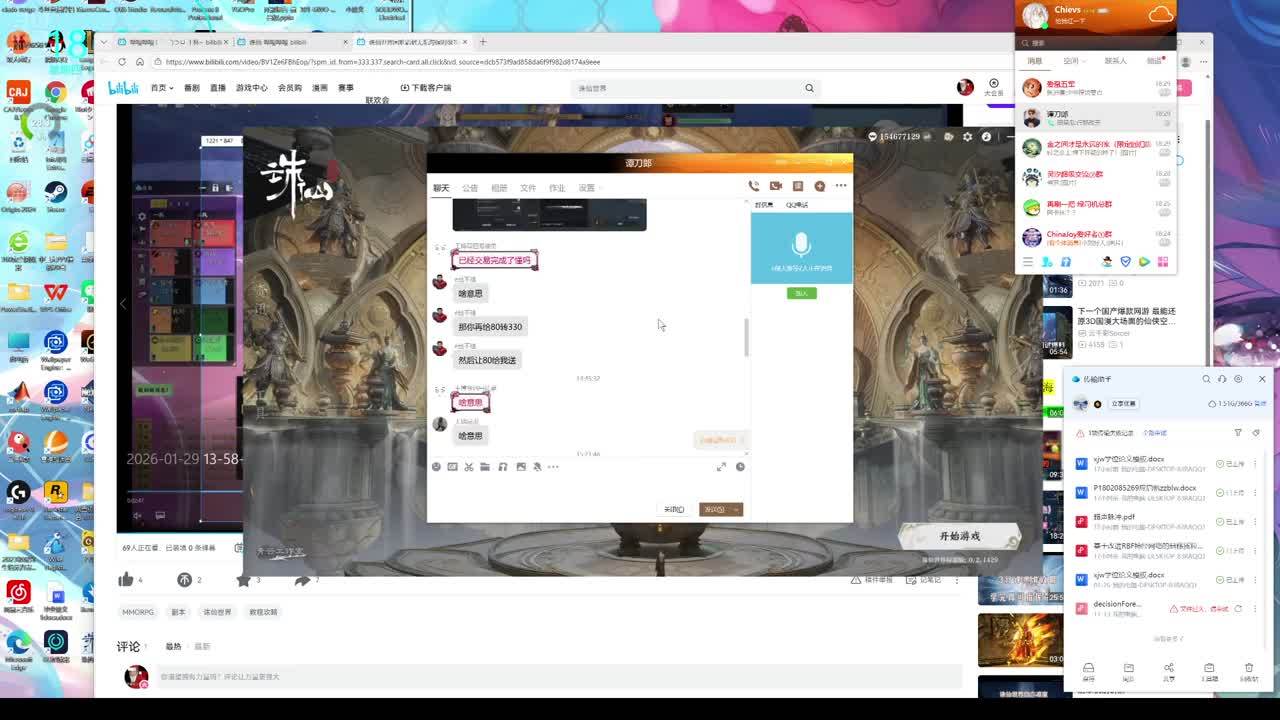Image resolution: width=1280 pixels, height=720 pixels.
Task: Add the Bilibili video to favorites
Action: tap(243, 579)
